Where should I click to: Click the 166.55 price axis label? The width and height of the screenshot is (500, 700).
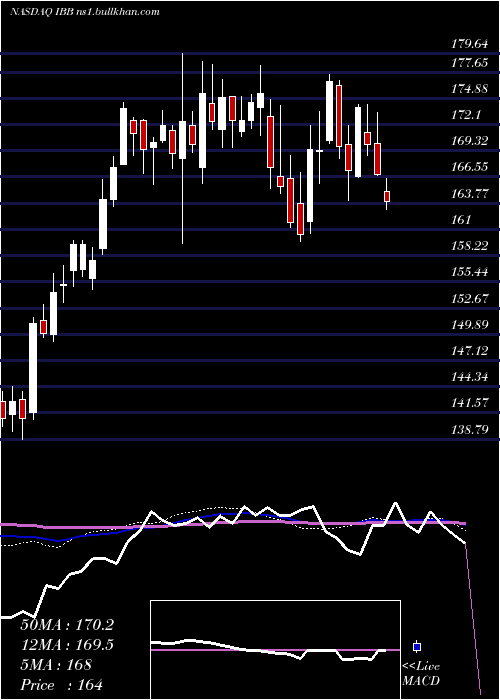click(x=470, y=167)
